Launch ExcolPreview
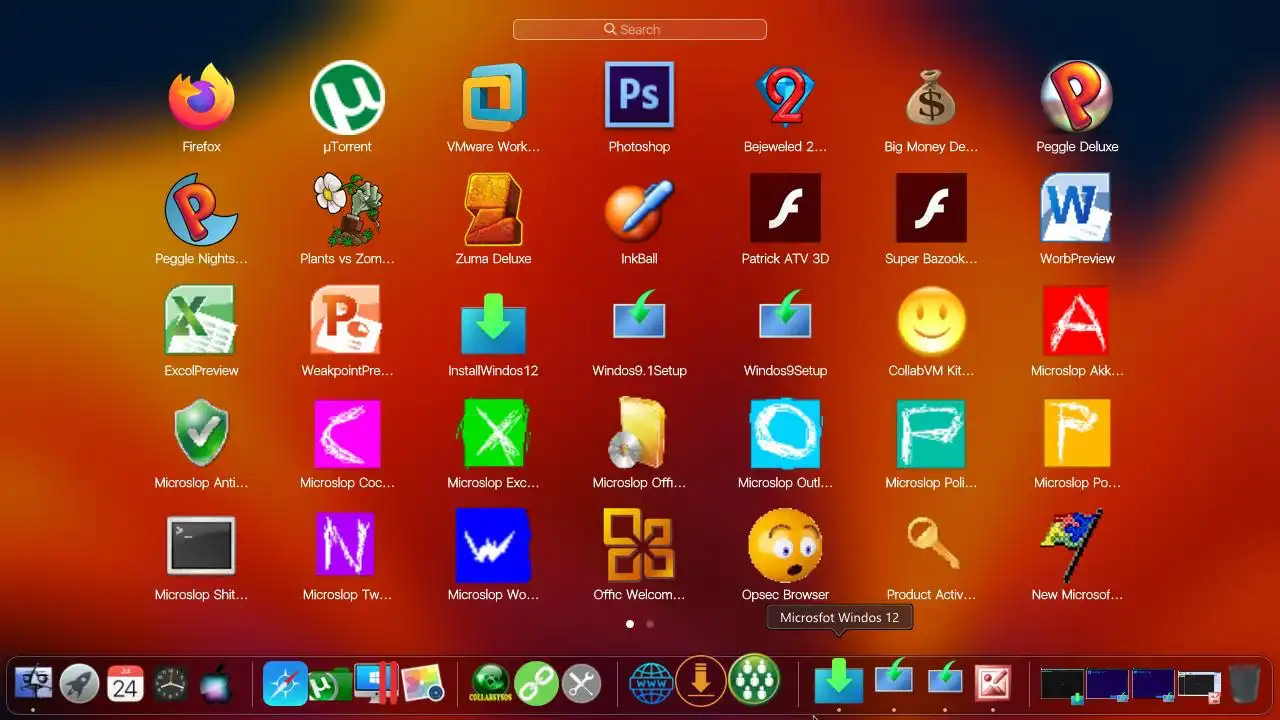Viewport: 1280px width, 720px height. point(201,320)
